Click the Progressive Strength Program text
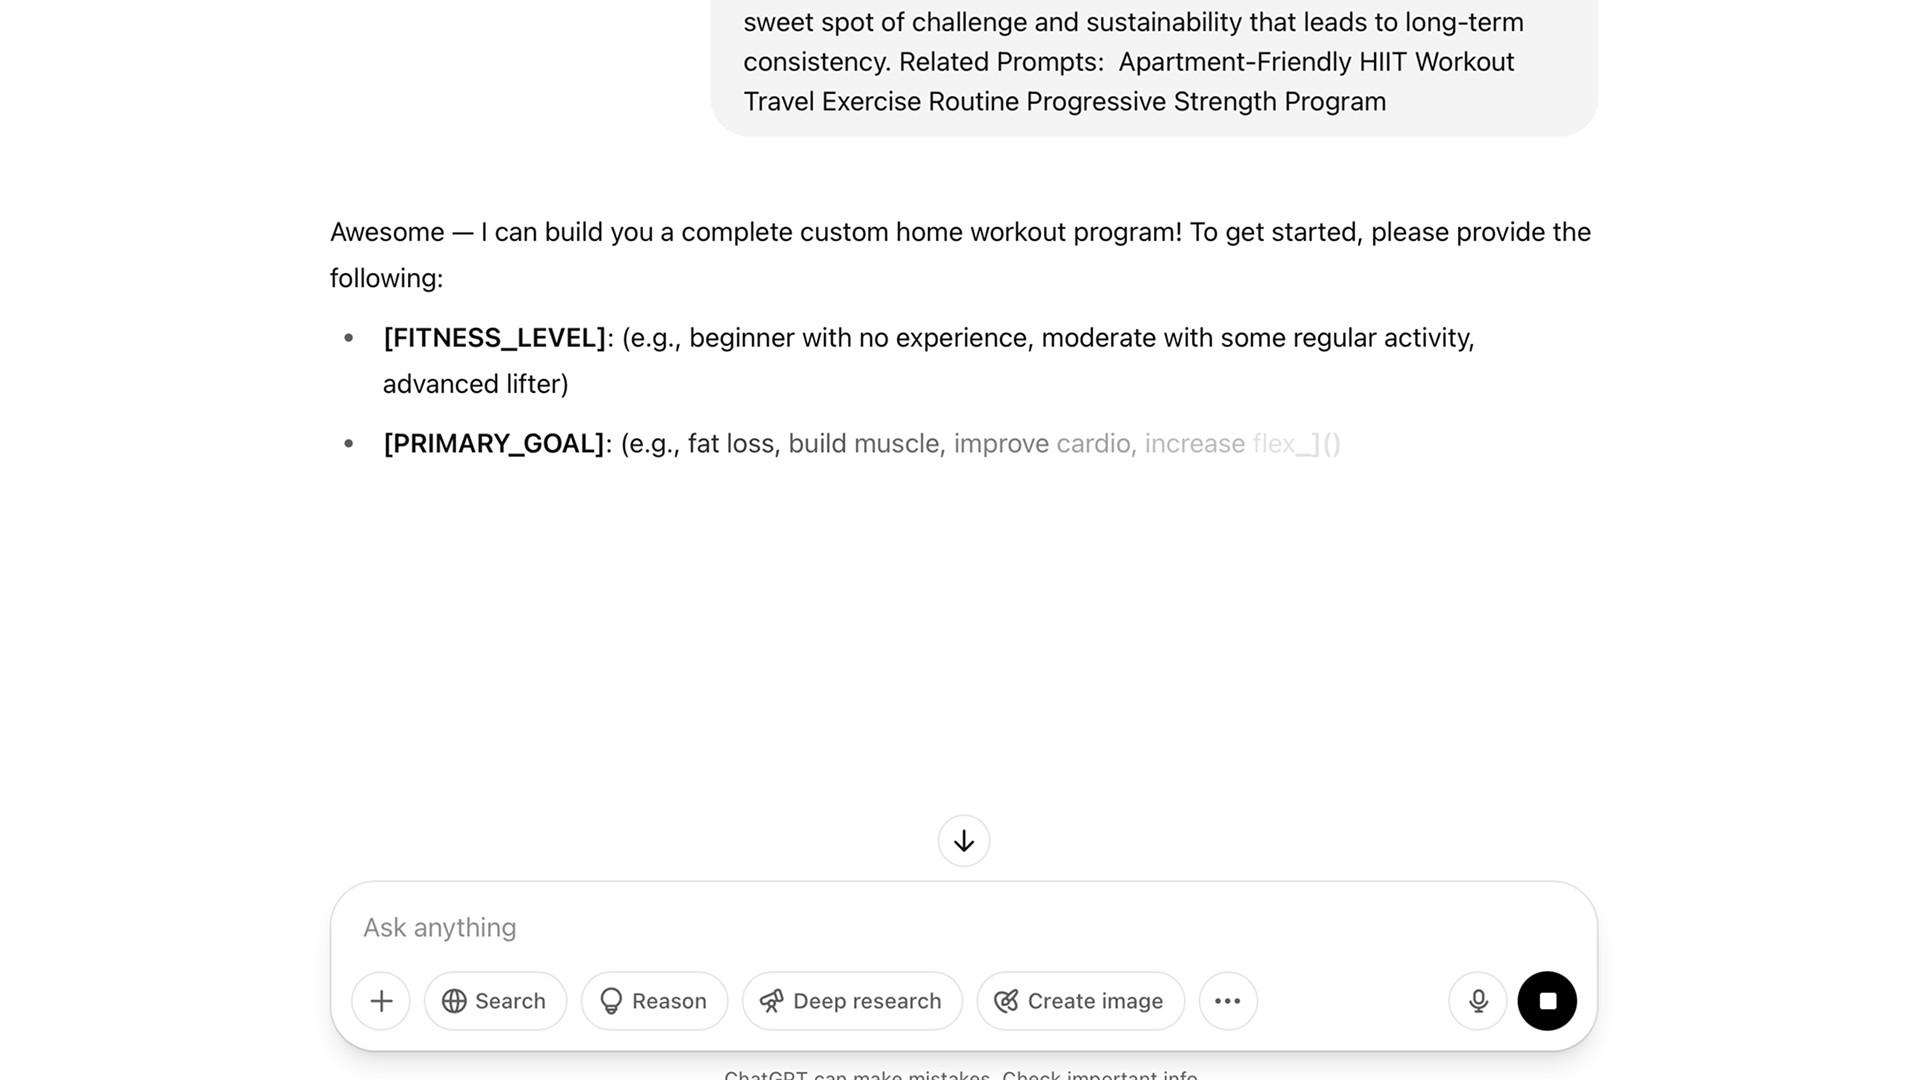Screen dimensions: 1920x1080 coord(1280,102)
